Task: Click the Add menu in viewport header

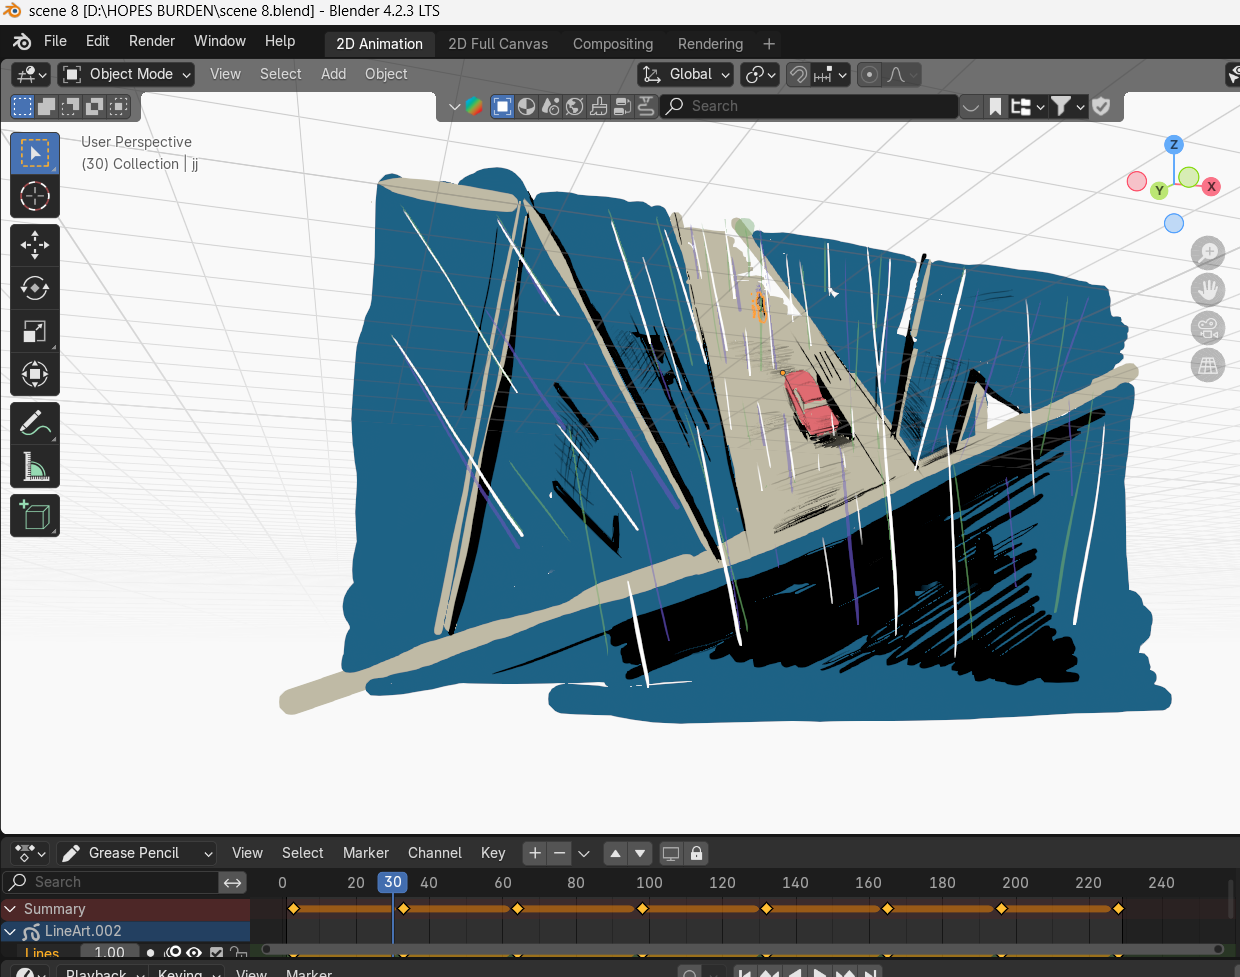Action: click(x=333, y=74)
